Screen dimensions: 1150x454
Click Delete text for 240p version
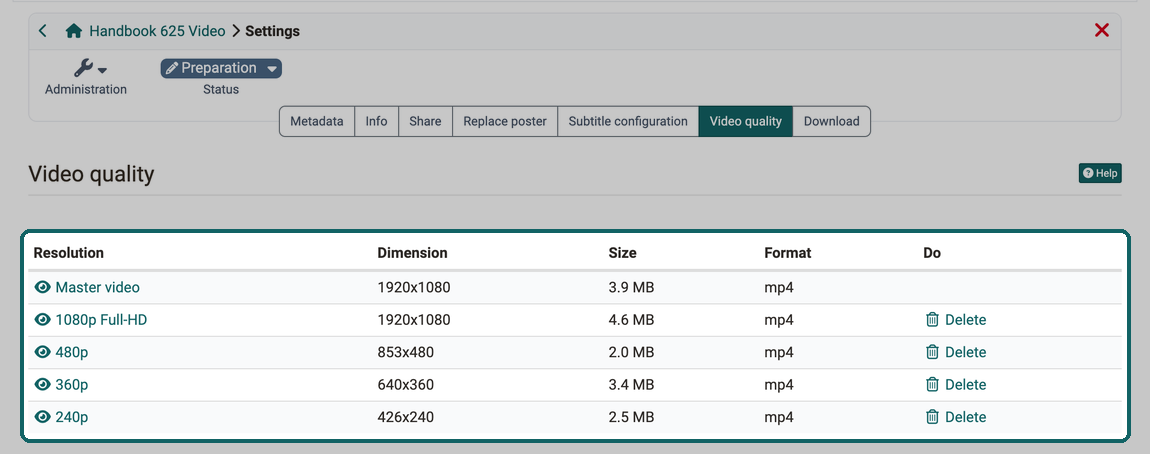(965, 417)
